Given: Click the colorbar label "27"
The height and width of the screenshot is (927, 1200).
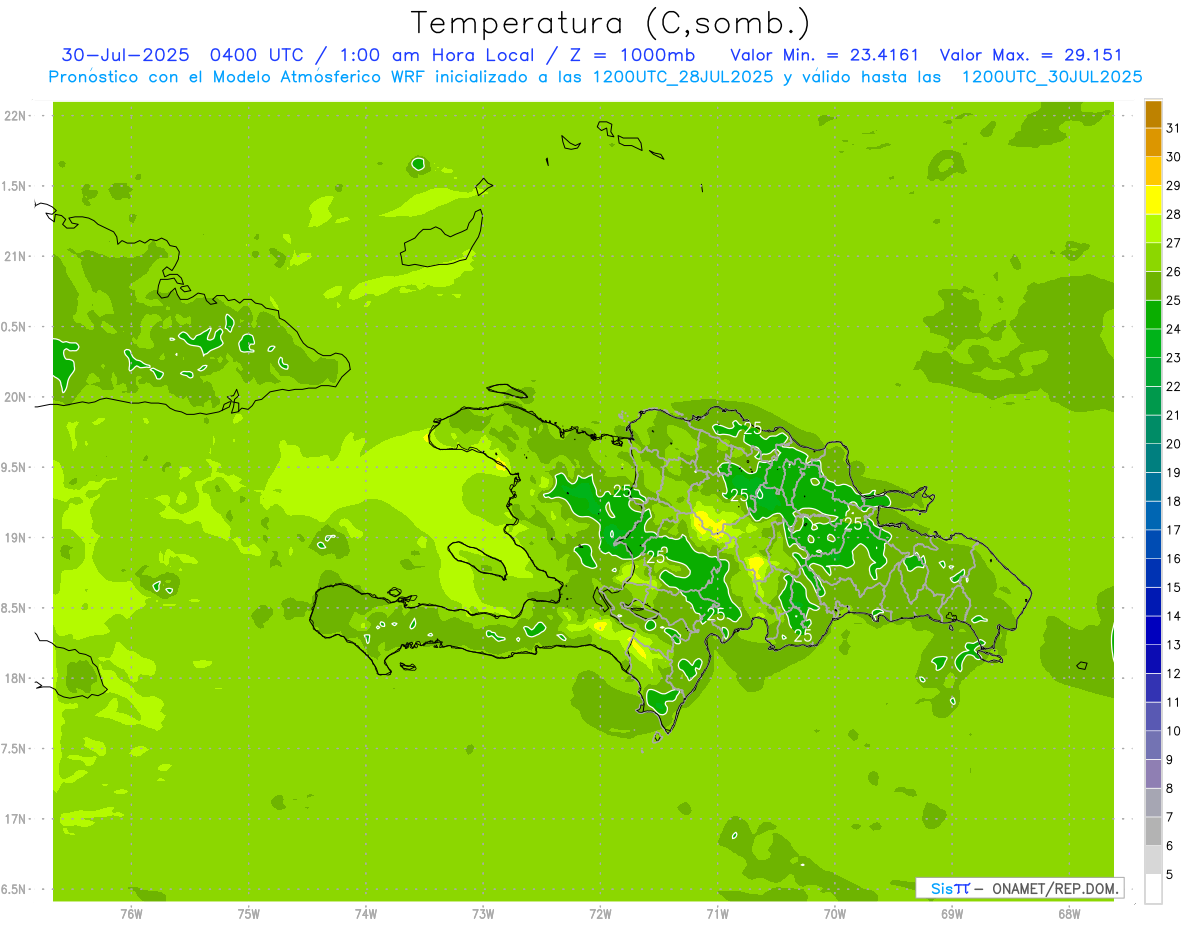Looking at the screenshot, I should click(x=1173, y=243).
